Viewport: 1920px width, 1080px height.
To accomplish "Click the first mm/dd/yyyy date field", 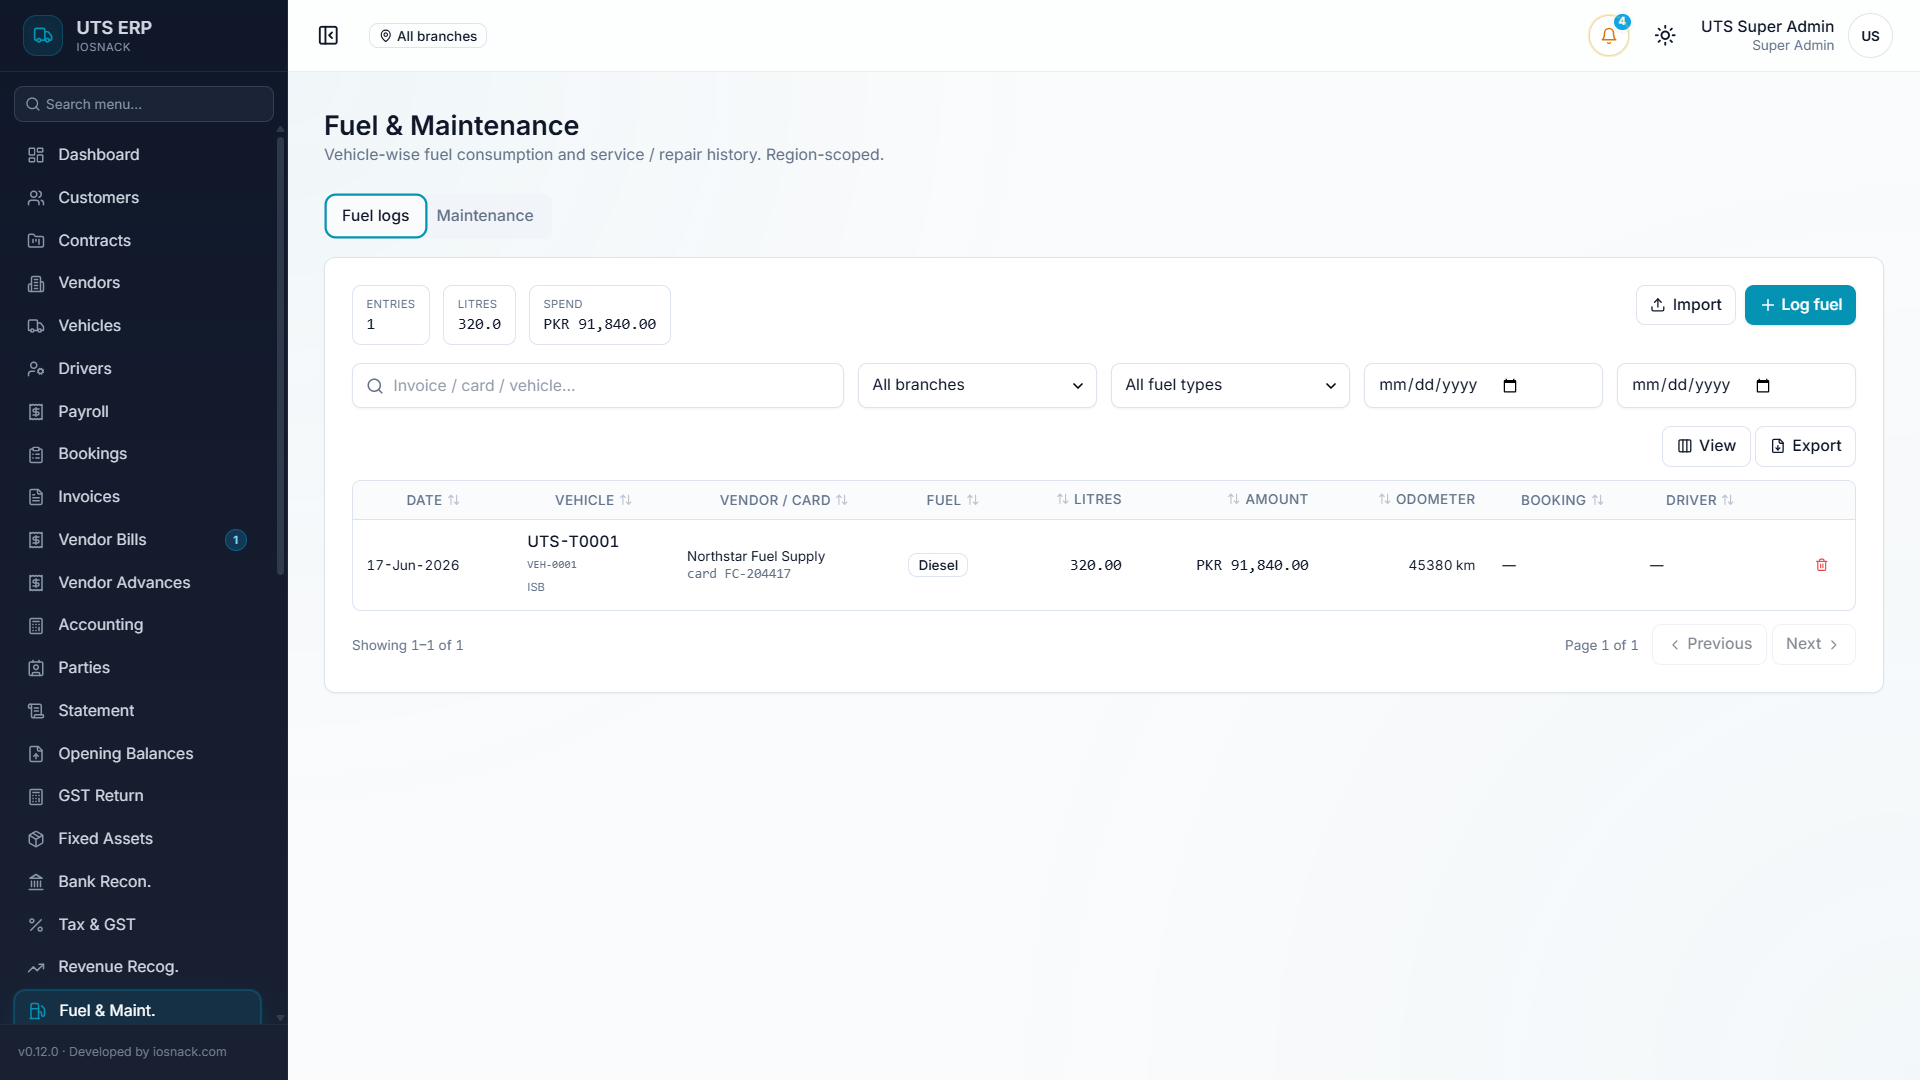I will tap(1483, 386).
